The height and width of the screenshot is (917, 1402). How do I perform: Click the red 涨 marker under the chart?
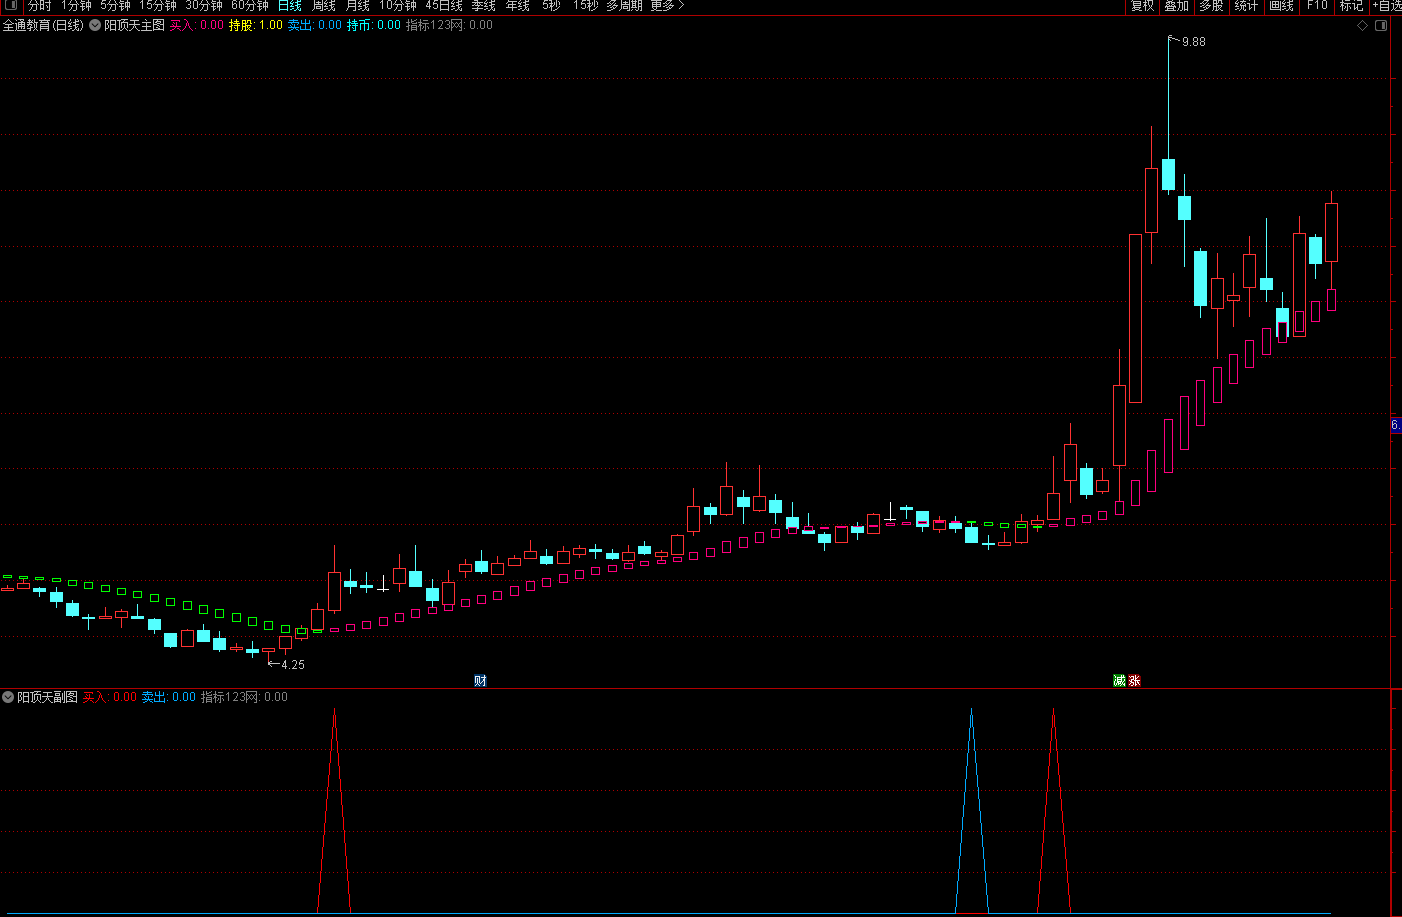click(x=1134, y=680)
